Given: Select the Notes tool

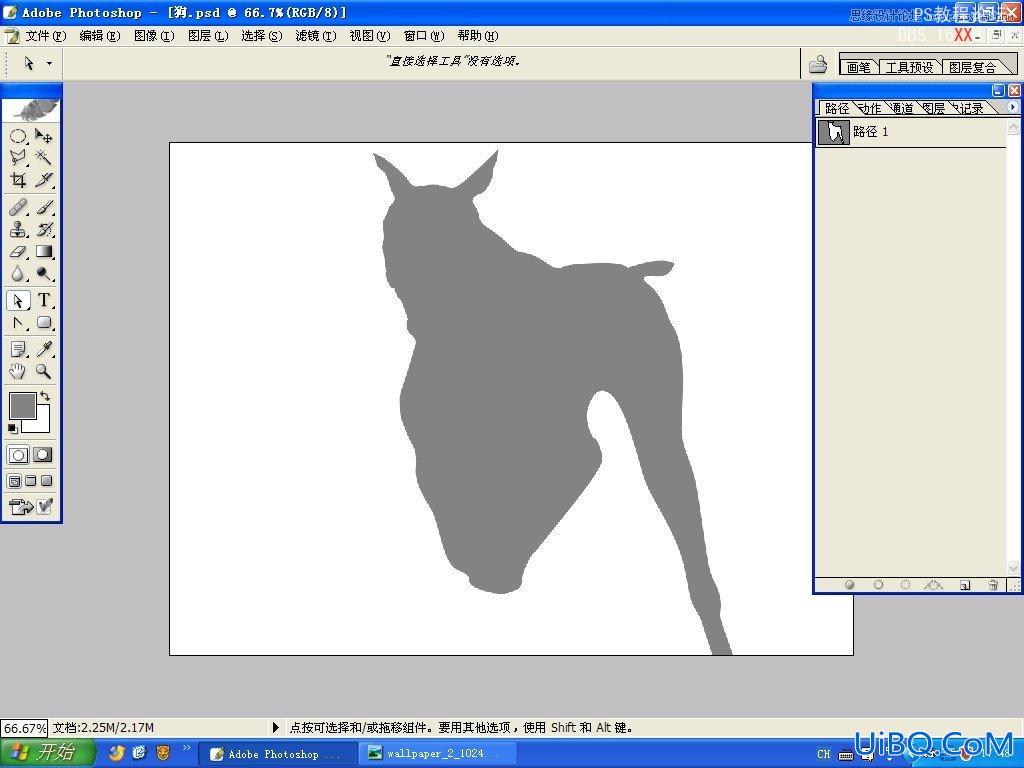Looking at the screenshot, I should coord(18,349).
